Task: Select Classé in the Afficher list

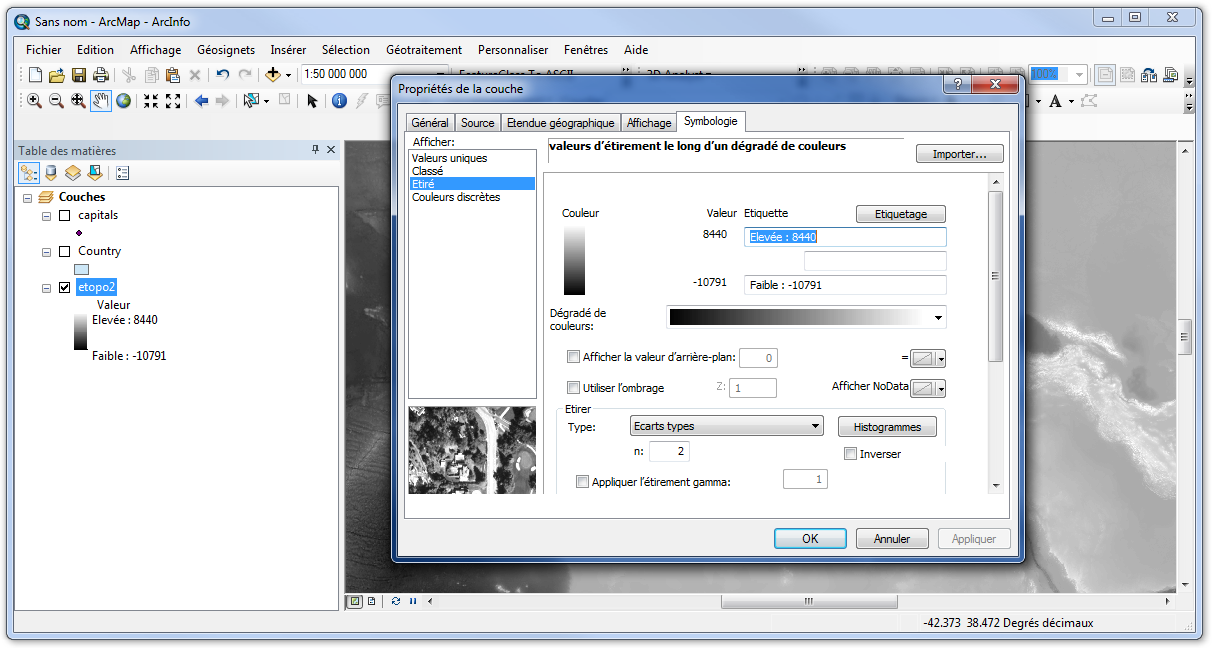Action: click(x=428, y=171)
